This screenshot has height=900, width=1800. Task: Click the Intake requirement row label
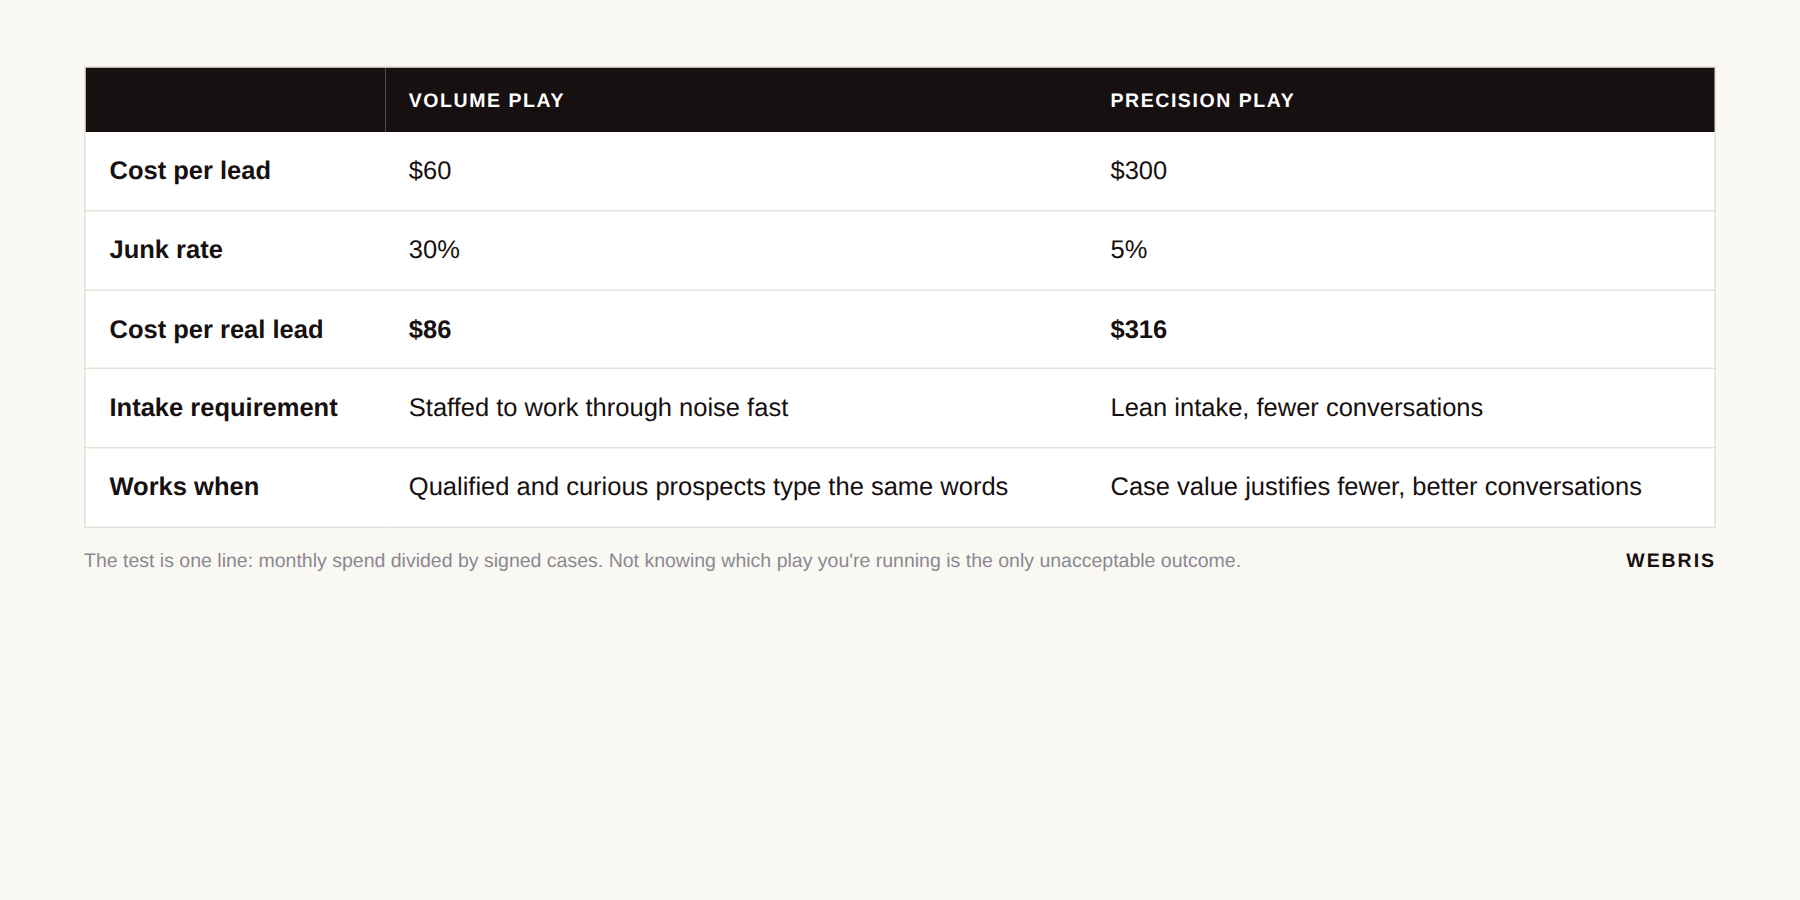point(223,408)
